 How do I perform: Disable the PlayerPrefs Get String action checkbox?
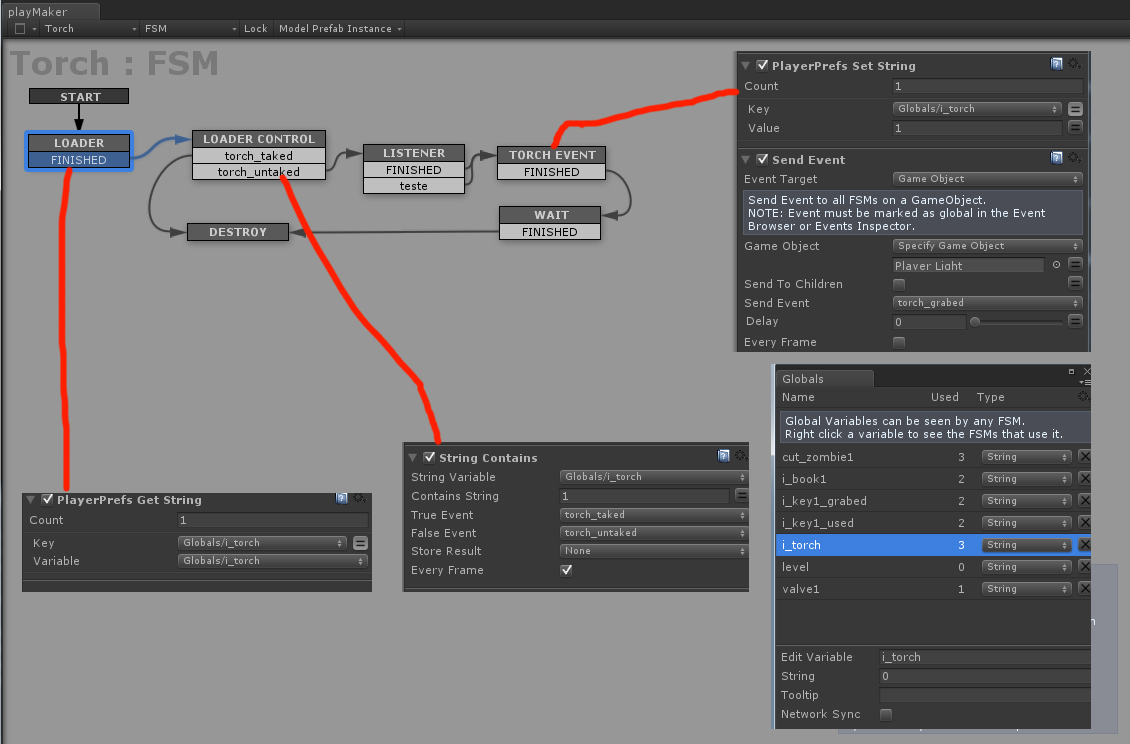pyautogui.click(x=48, y=499)
